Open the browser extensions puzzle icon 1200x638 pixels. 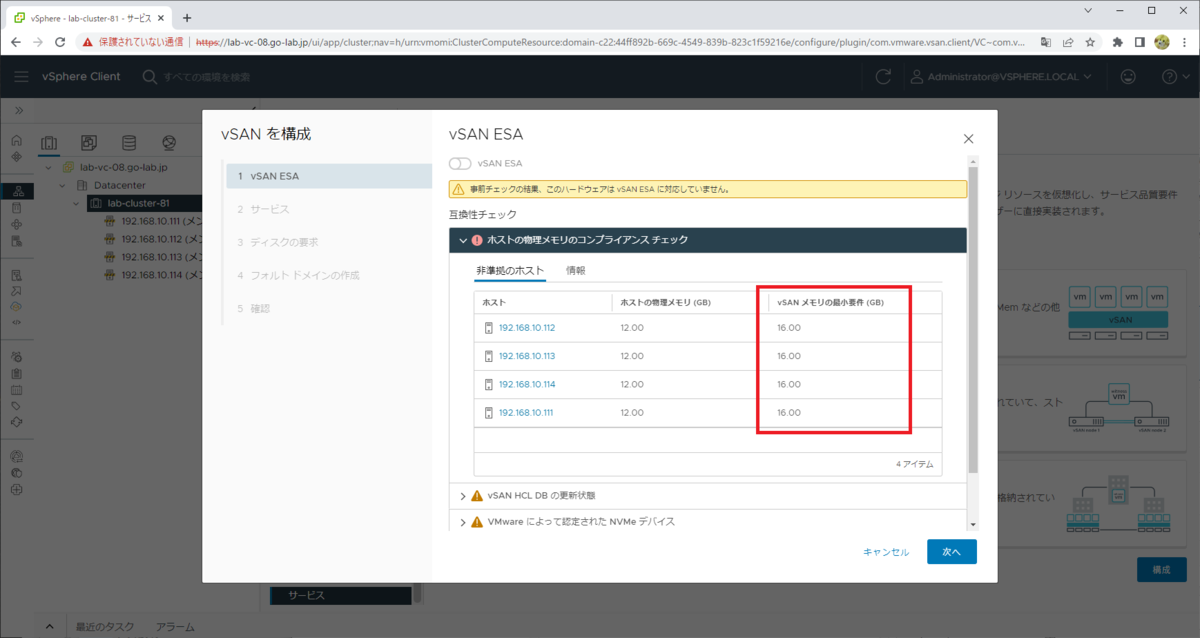pyautogui.click(x=1117, y=42)
